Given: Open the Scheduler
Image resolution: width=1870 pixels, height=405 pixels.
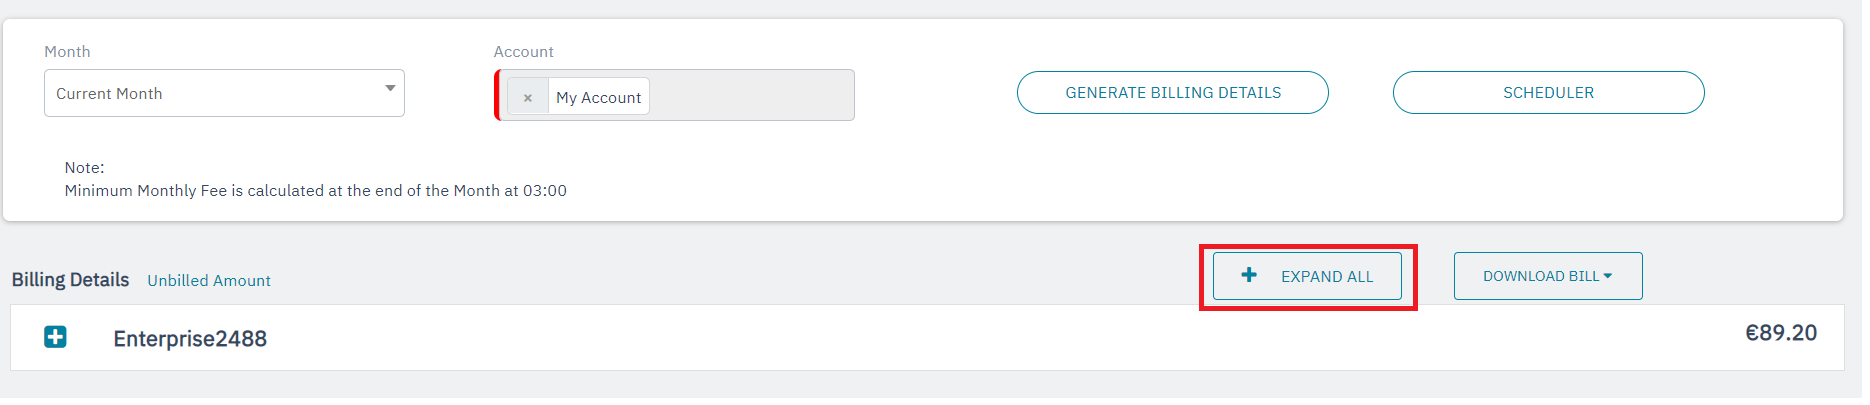Looking at the screenshot, I should [1547, 93].
